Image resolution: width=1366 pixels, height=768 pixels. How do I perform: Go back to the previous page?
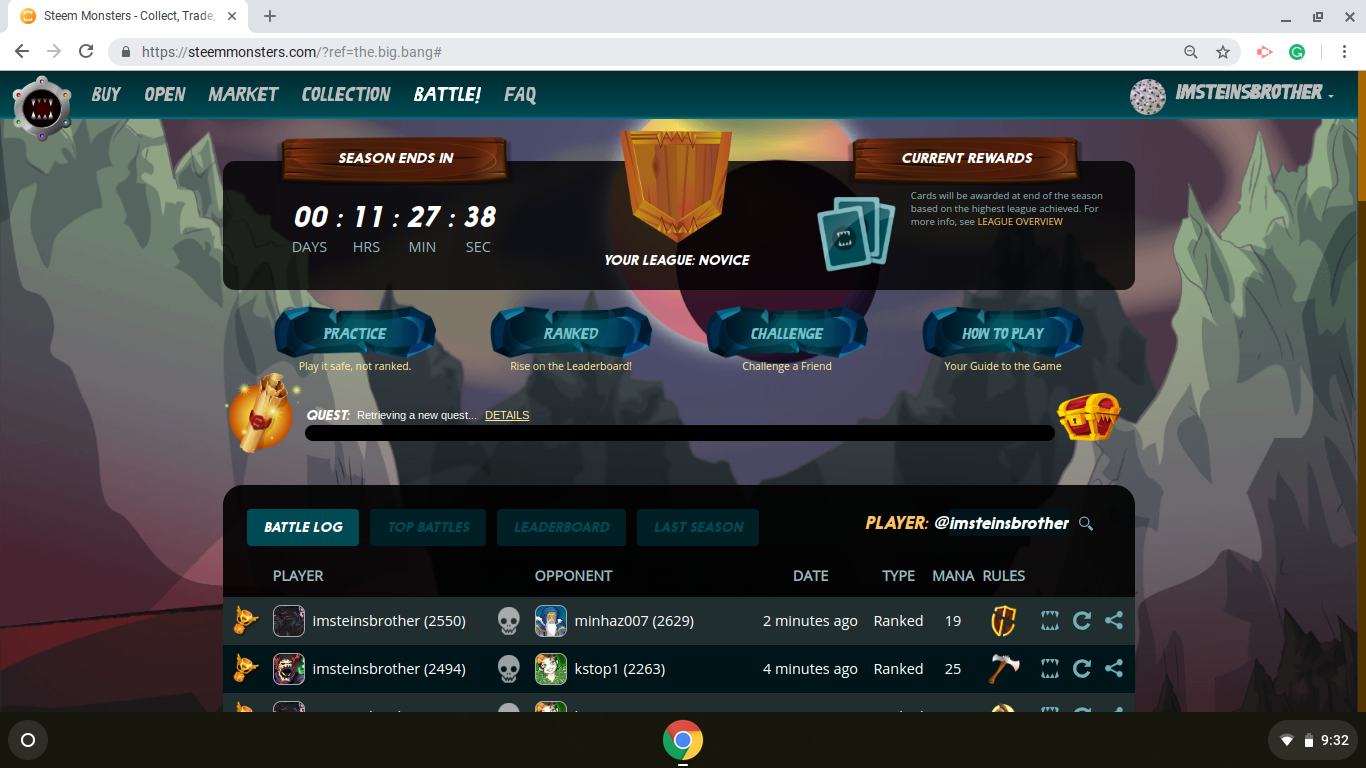22,52
